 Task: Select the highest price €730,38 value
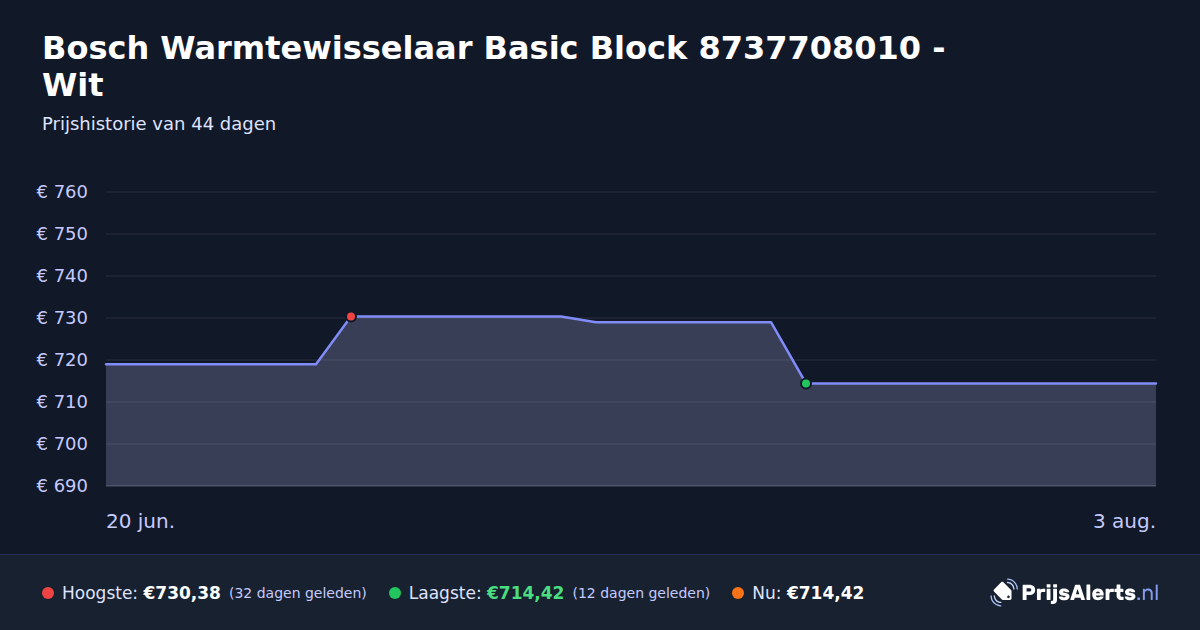(x=182, y=593)
